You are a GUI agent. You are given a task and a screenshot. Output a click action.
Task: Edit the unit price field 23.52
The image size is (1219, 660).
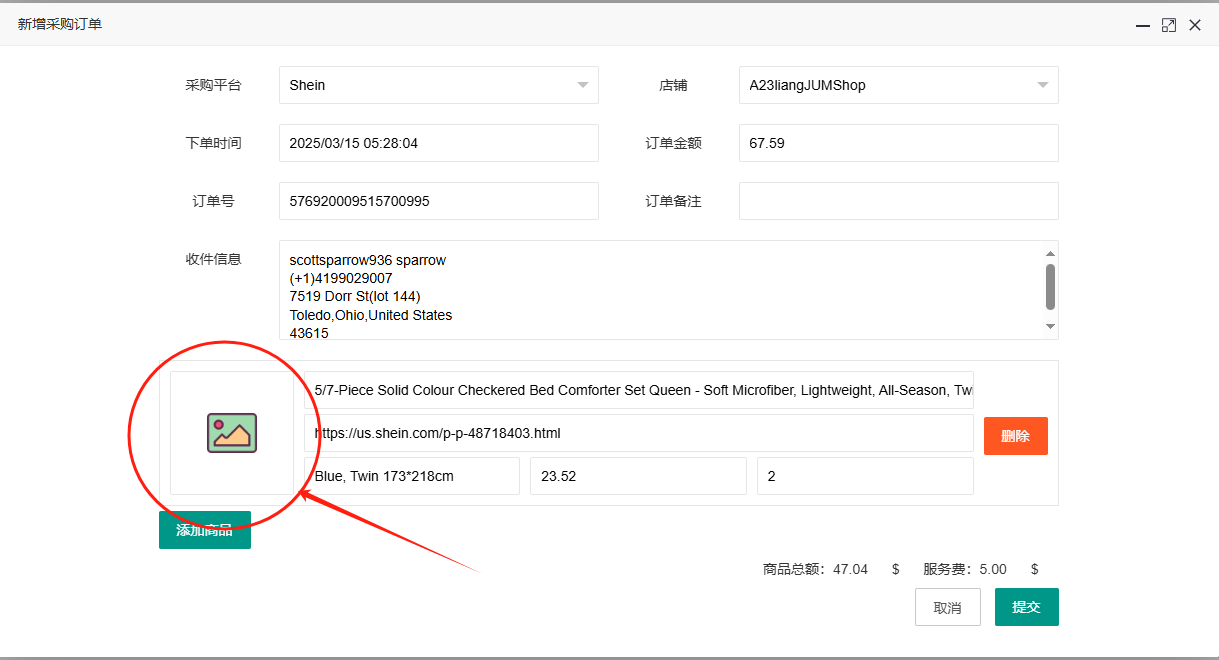point(638,476)
